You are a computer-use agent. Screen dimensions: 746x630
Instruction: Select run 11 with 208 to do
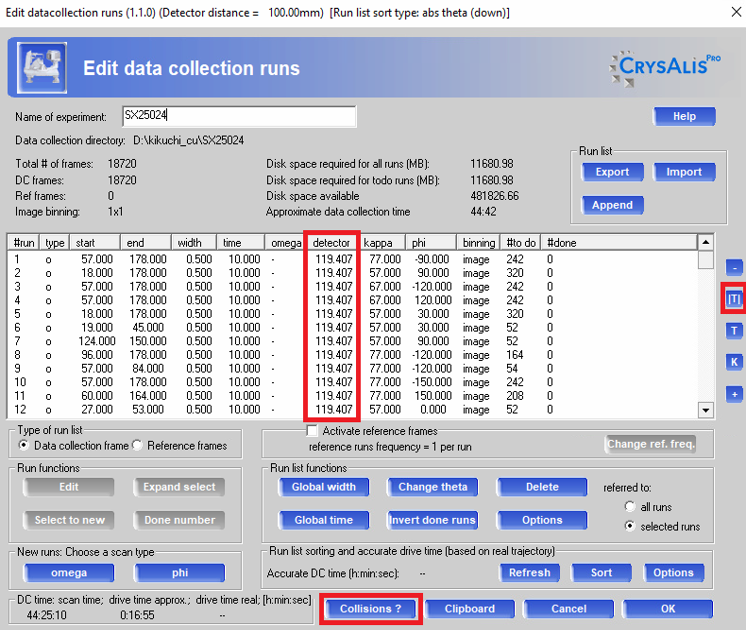pos(352,395)
